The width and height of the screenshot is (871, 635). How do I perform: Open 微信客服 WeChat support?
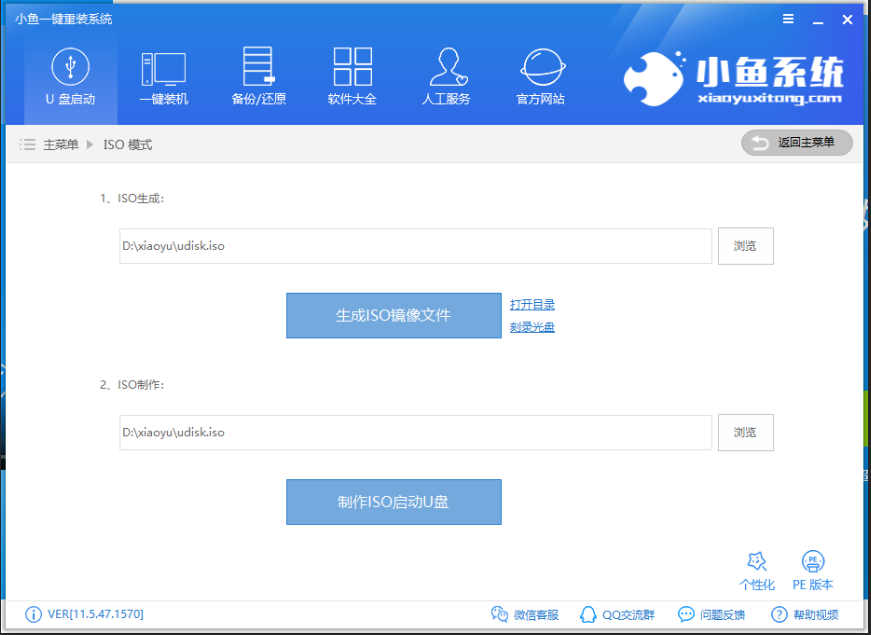(x=525, y=614)
